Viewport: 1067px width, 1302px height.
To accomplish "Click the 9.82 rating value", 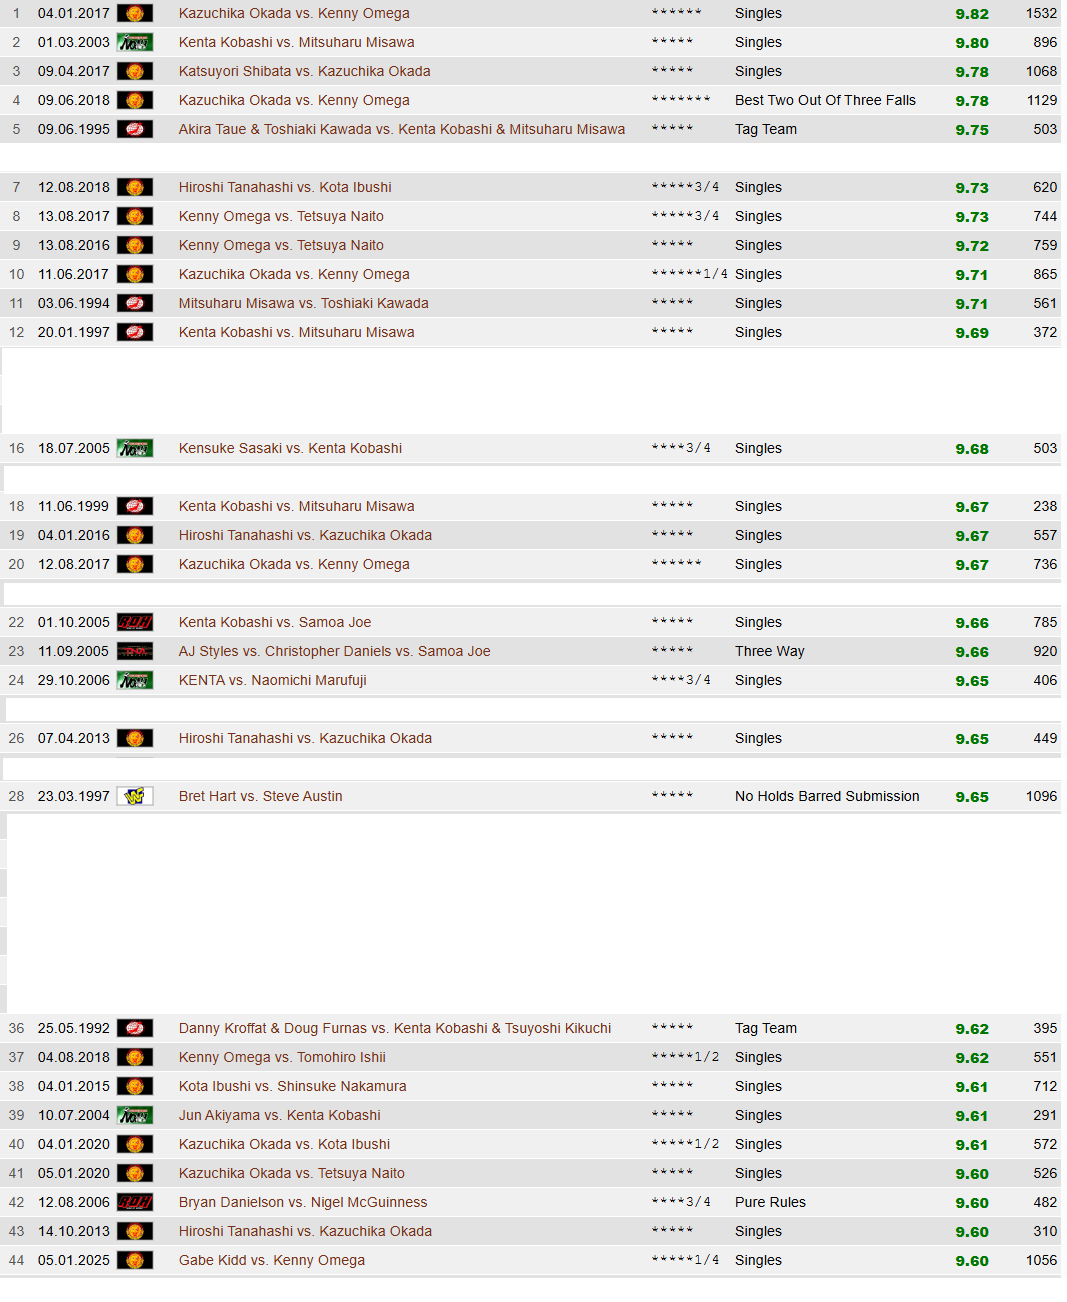I will [972, 14].
